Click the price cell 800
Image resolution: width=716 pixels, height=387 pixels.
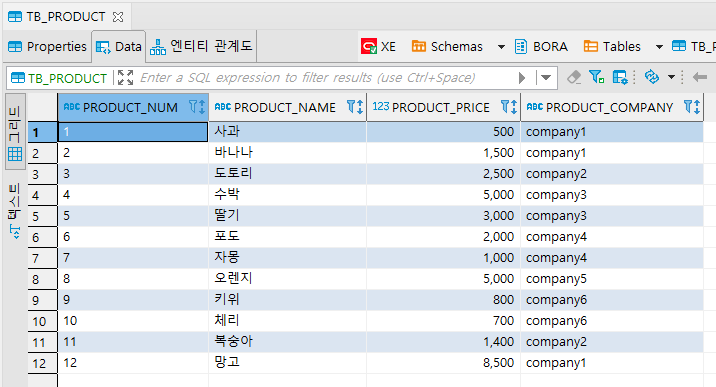(x=443, y=300)
